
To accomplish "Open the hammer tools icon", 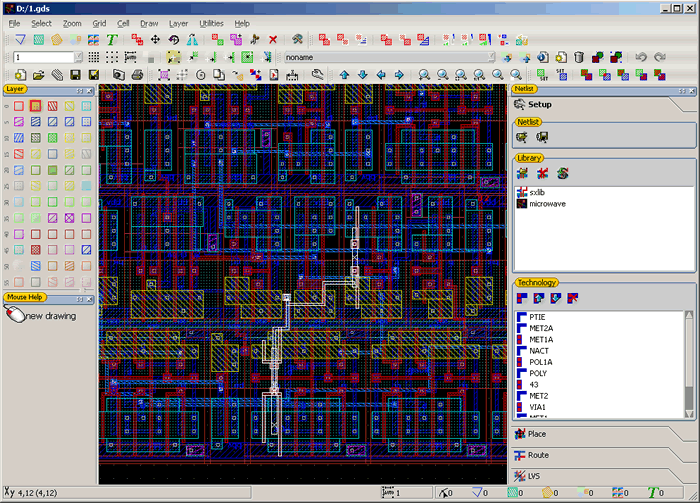I will [x=297, y=40].
